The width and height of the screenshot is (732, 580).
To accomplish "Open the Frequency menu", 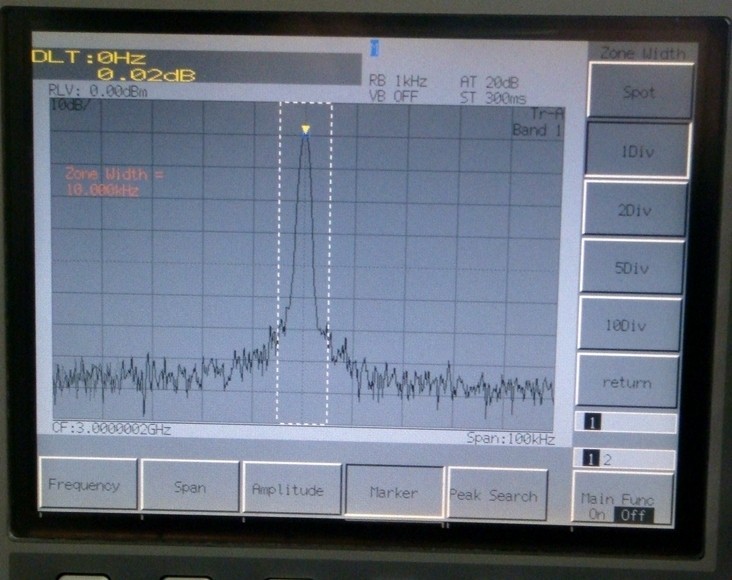I will 88,484.
